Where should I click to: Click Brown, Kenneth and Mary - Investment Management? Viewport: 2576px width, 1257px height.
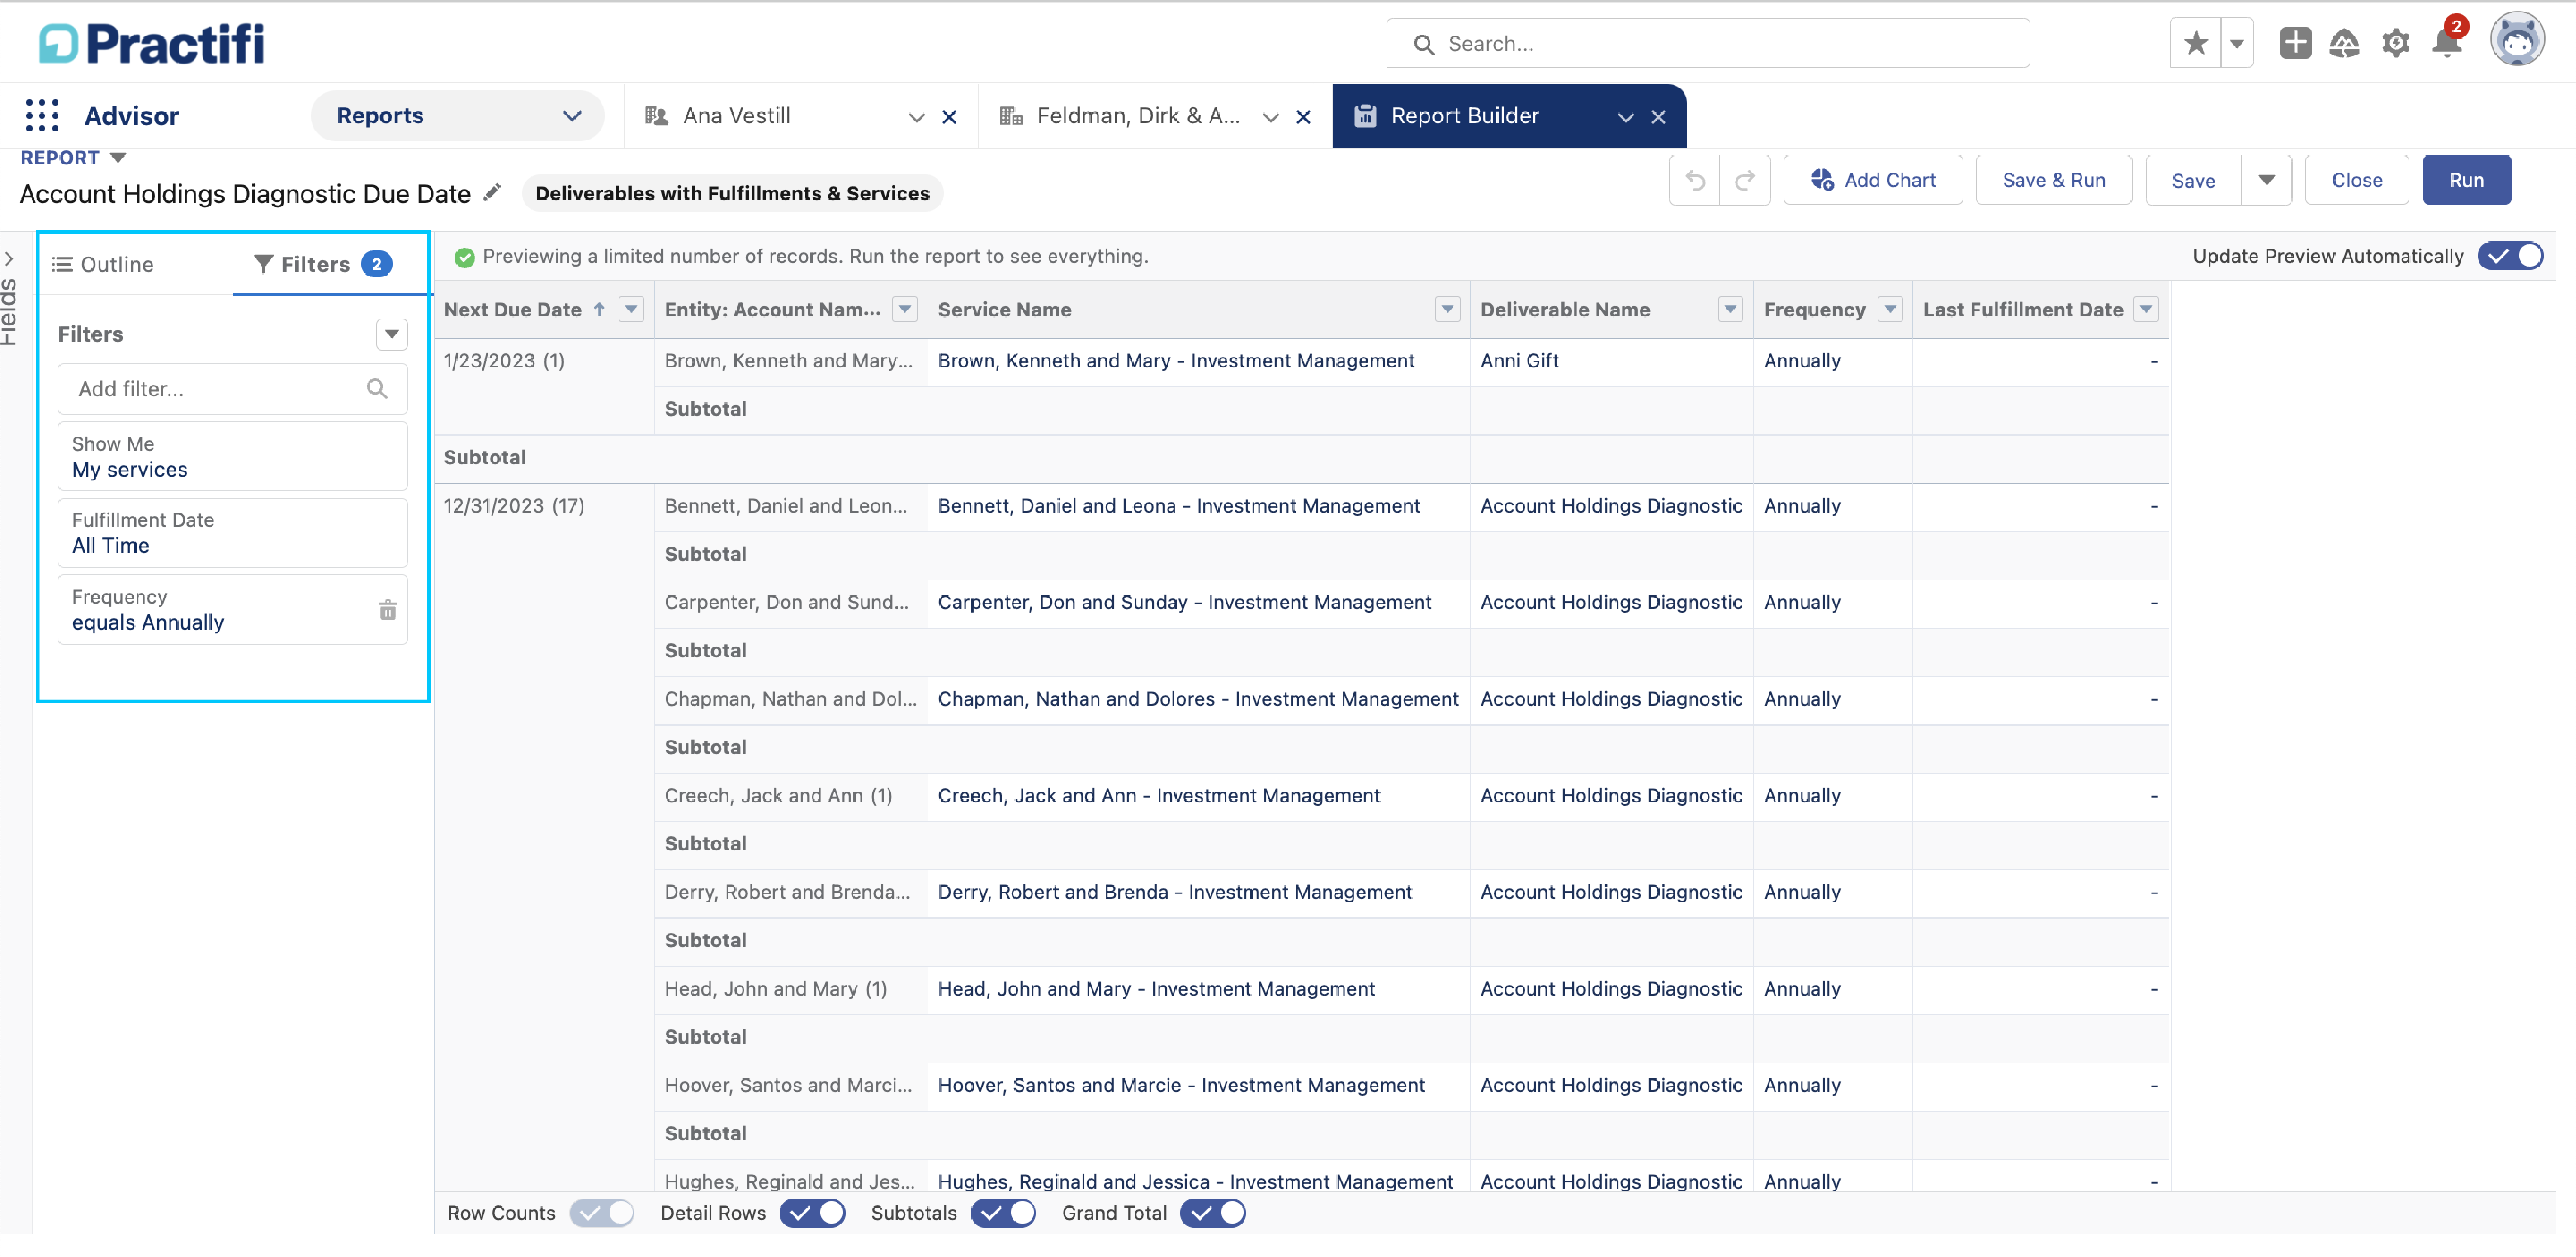[x=1176, y=361]
